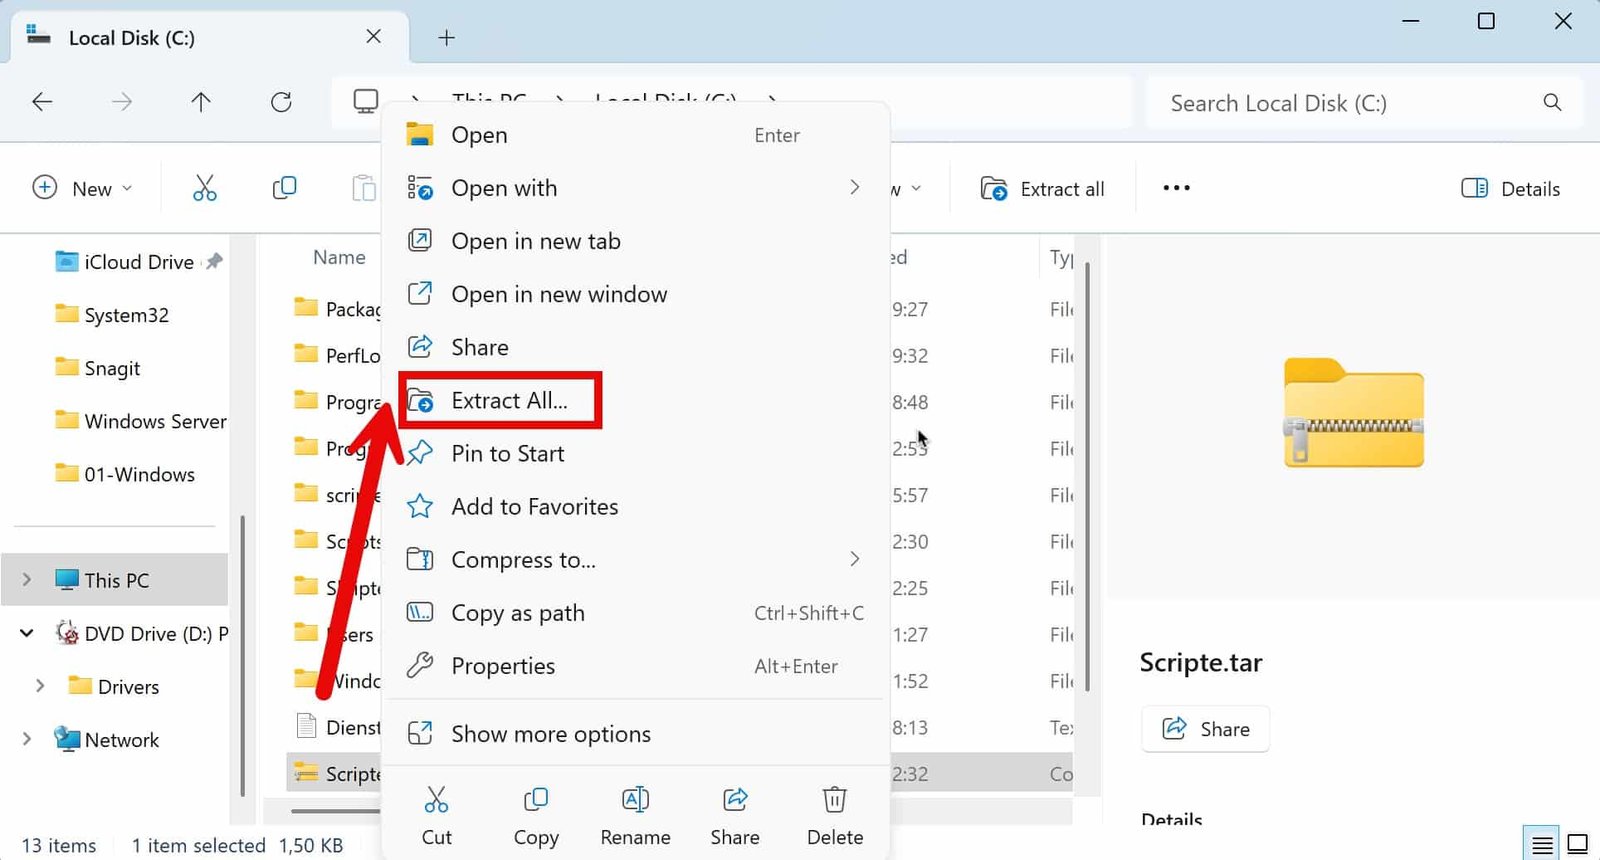
Task: Click the navigation pane scrollbar
Action: (x=242, y=655)
